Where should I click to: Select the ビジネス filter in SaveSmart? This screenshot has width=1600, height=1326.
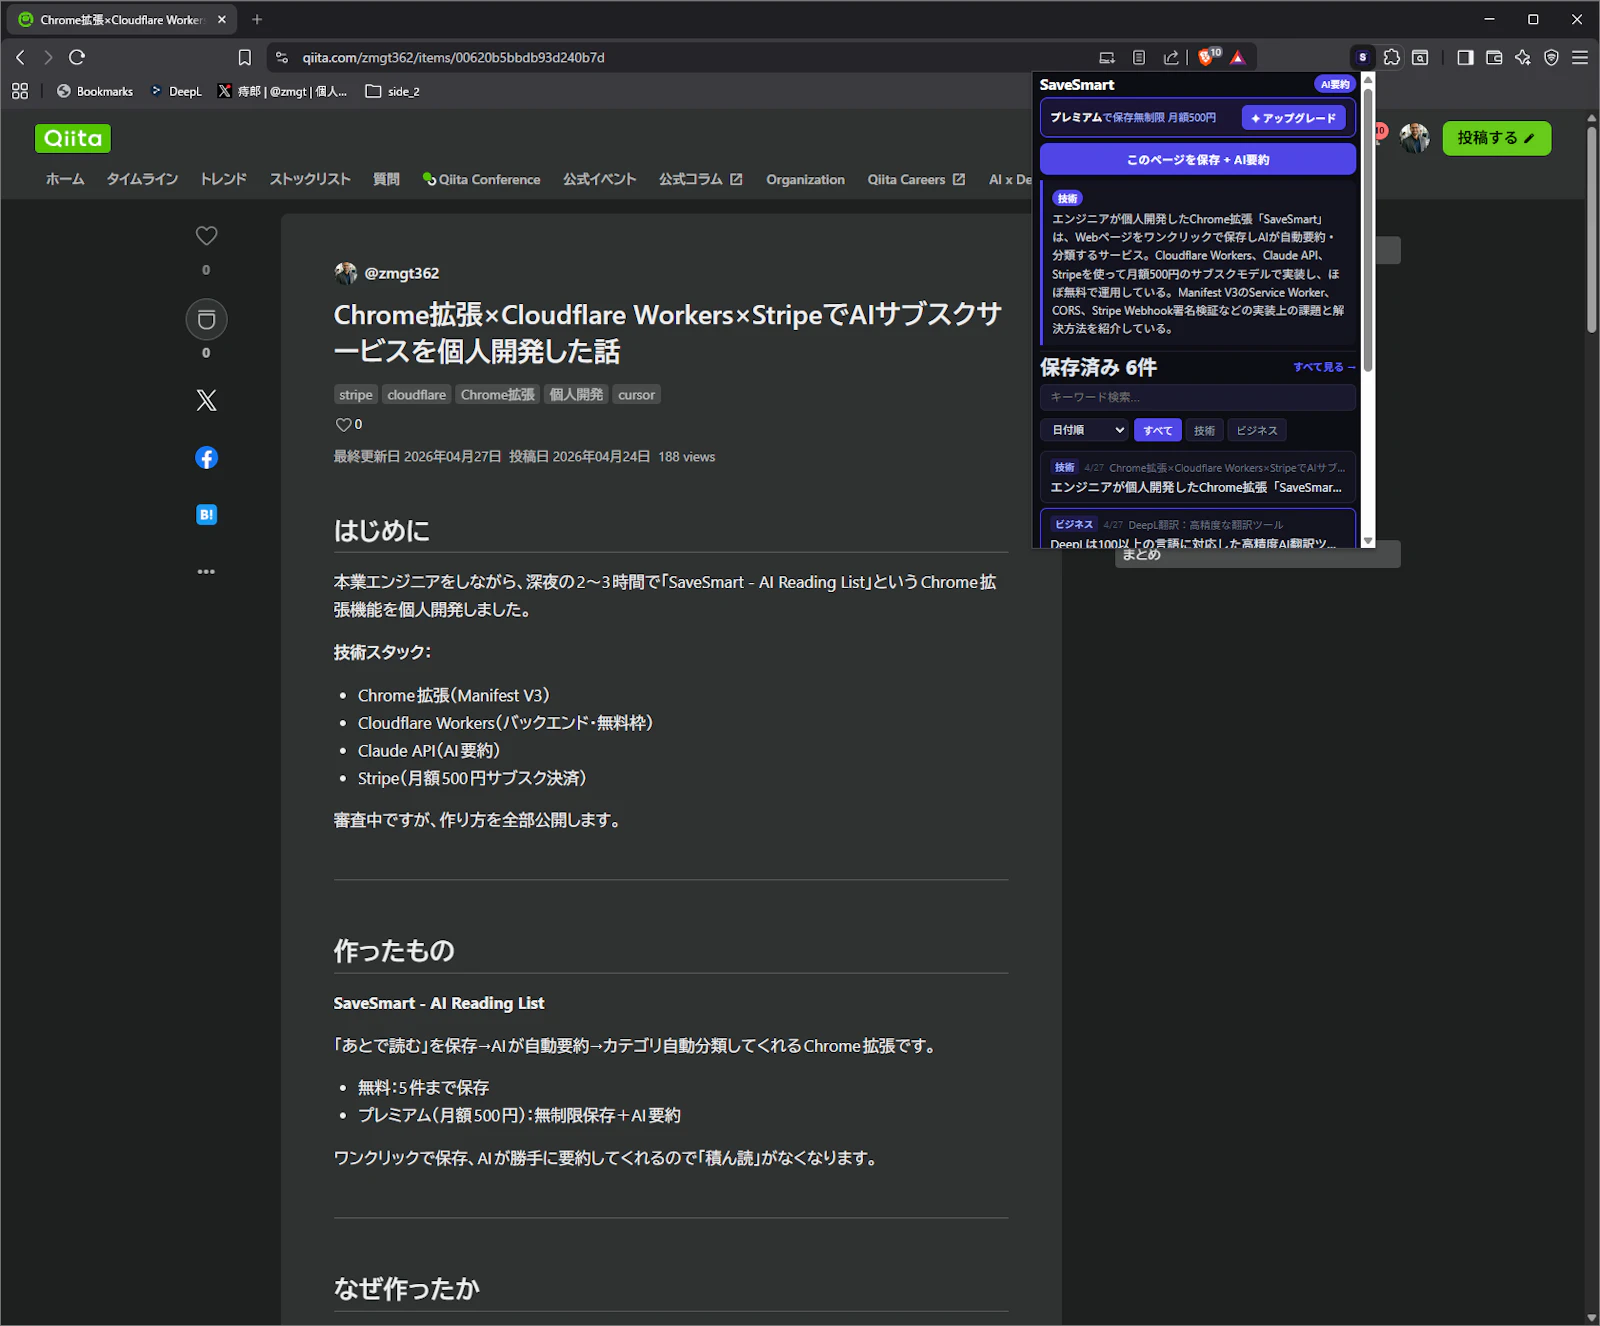(1257, 430)
